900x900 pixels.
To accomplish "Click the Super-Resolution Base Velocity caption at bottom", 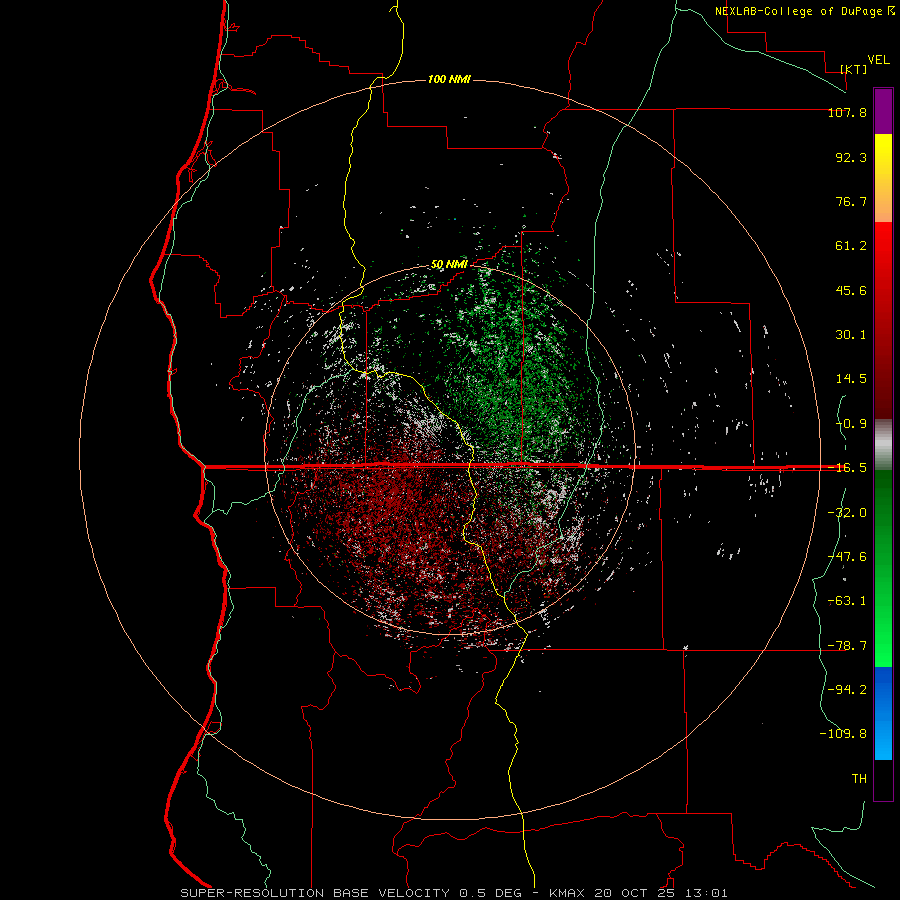I will [x=453, y=893].
